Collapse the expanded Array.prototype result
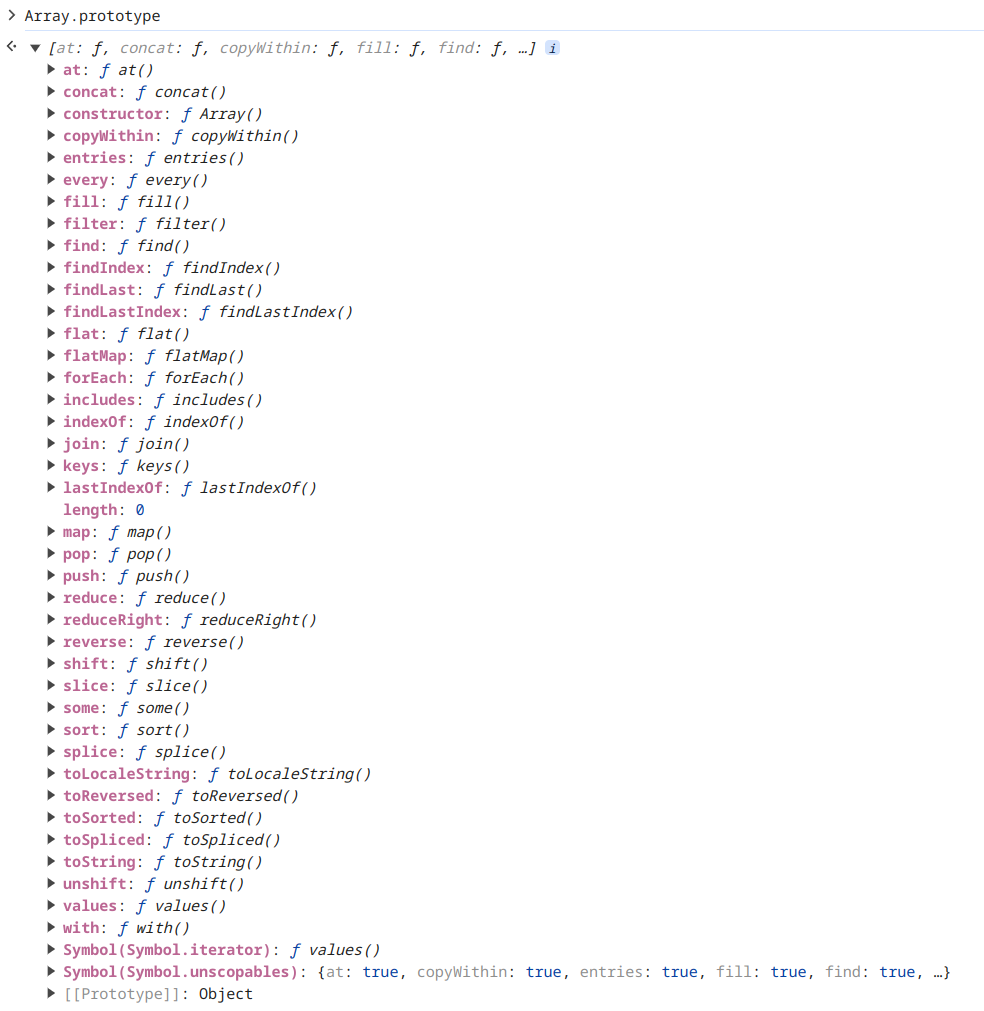Screen dimensions: 984x1011 pyautogui.click(x=34, y=47)
